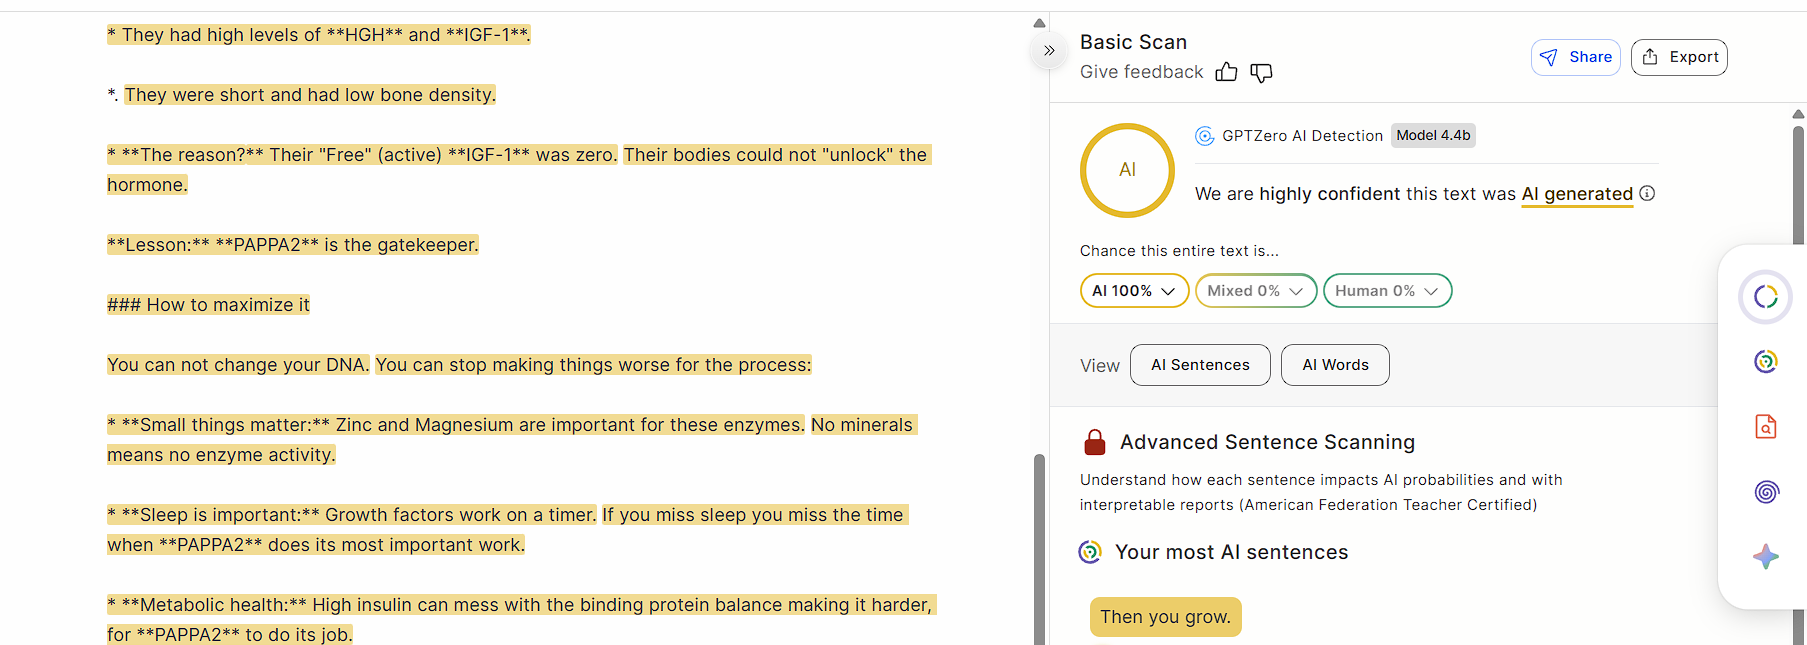Image resolution: width=1807 pixels, height=645 pixels.
Task: Click the text pane scrollbar thumb
Action: coord(1039,548)
